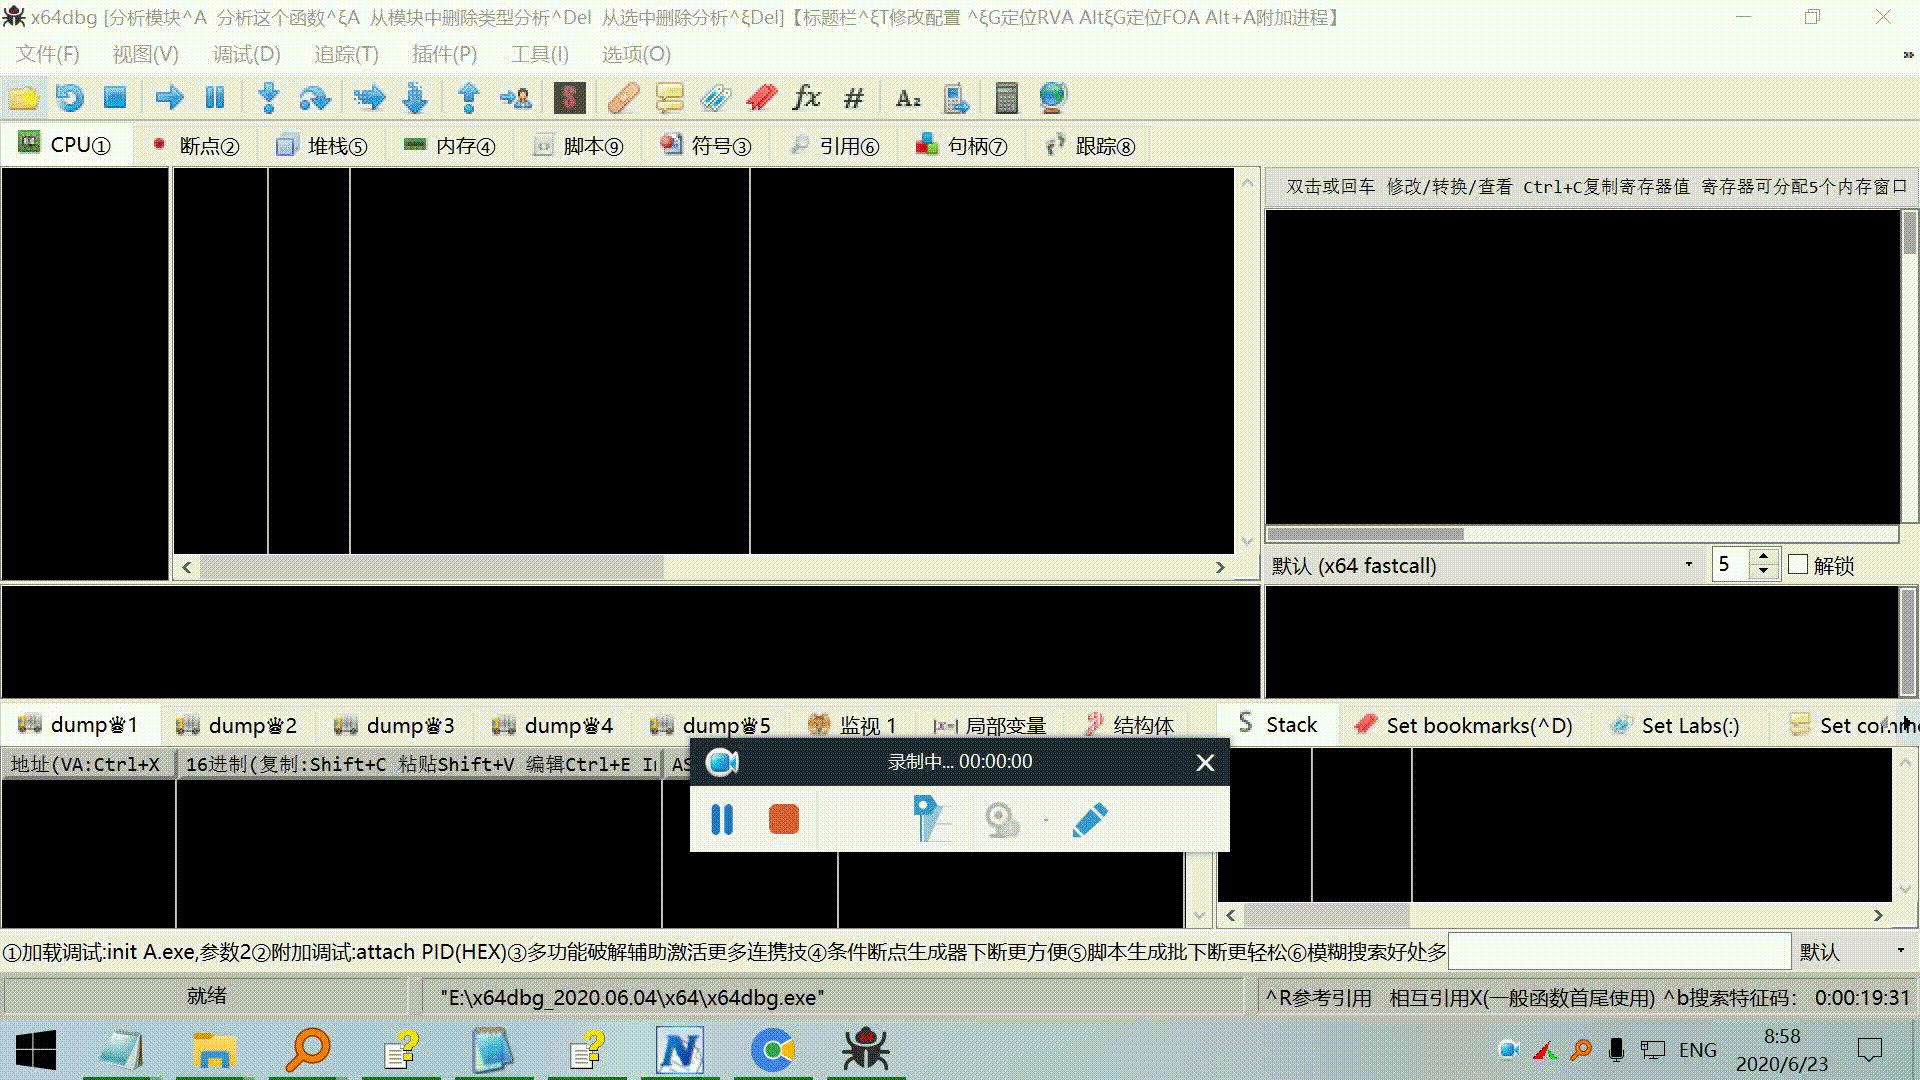
Task: Click the computer settings toolbar icon
Action: point(955,97)
